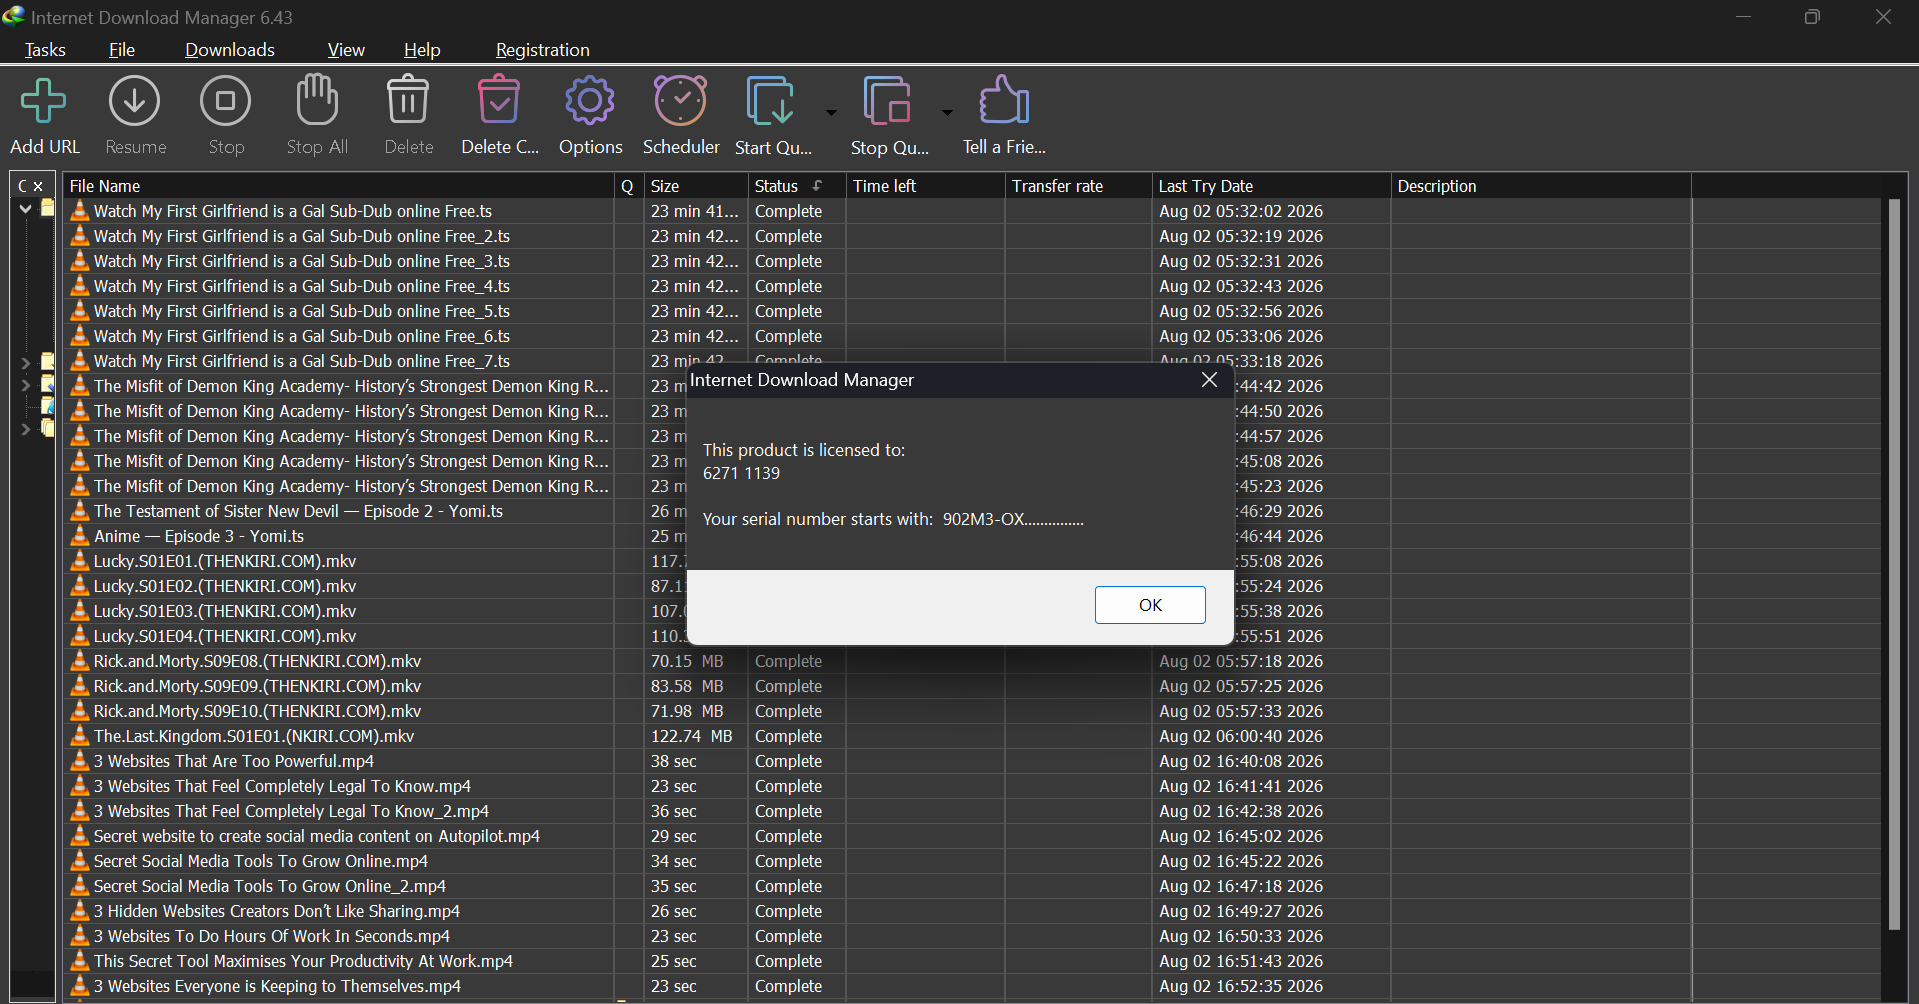Sort by the Status column header

796,186
